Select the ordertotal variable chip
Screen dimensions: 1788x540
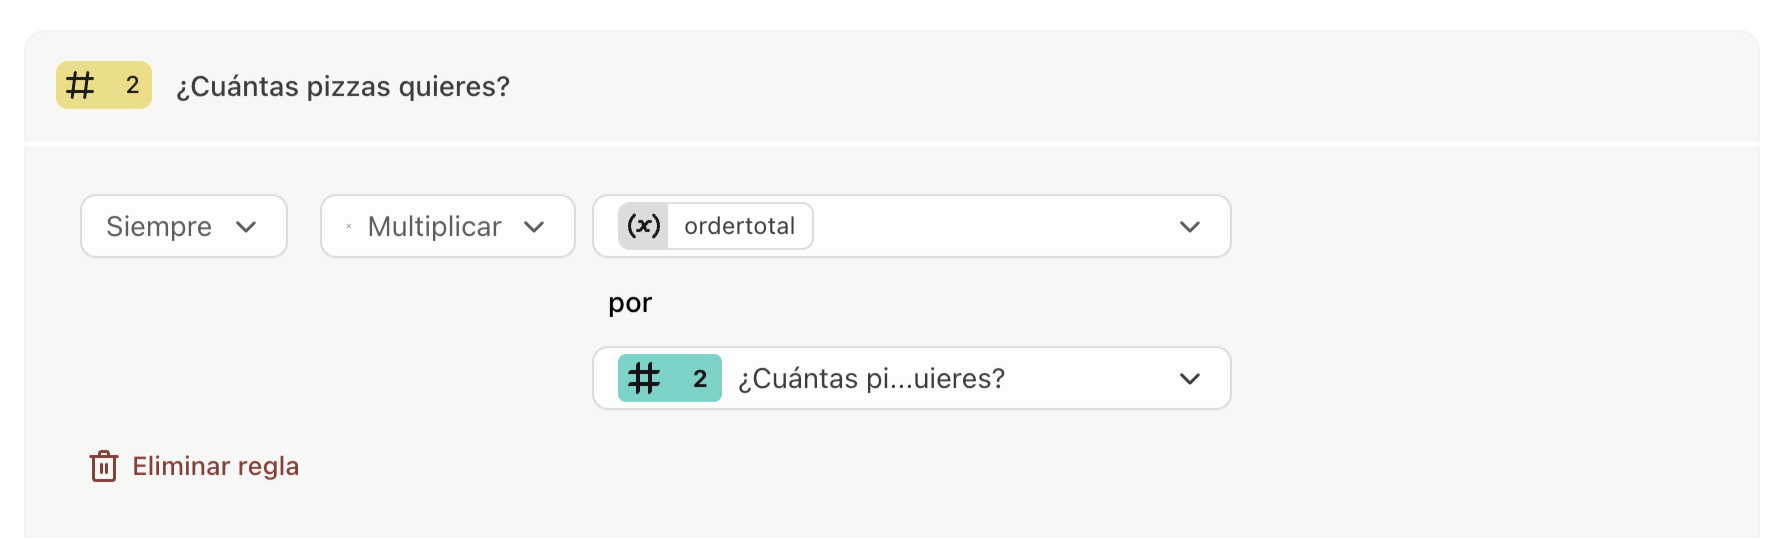pyautogui.click(x=739, y=226)
